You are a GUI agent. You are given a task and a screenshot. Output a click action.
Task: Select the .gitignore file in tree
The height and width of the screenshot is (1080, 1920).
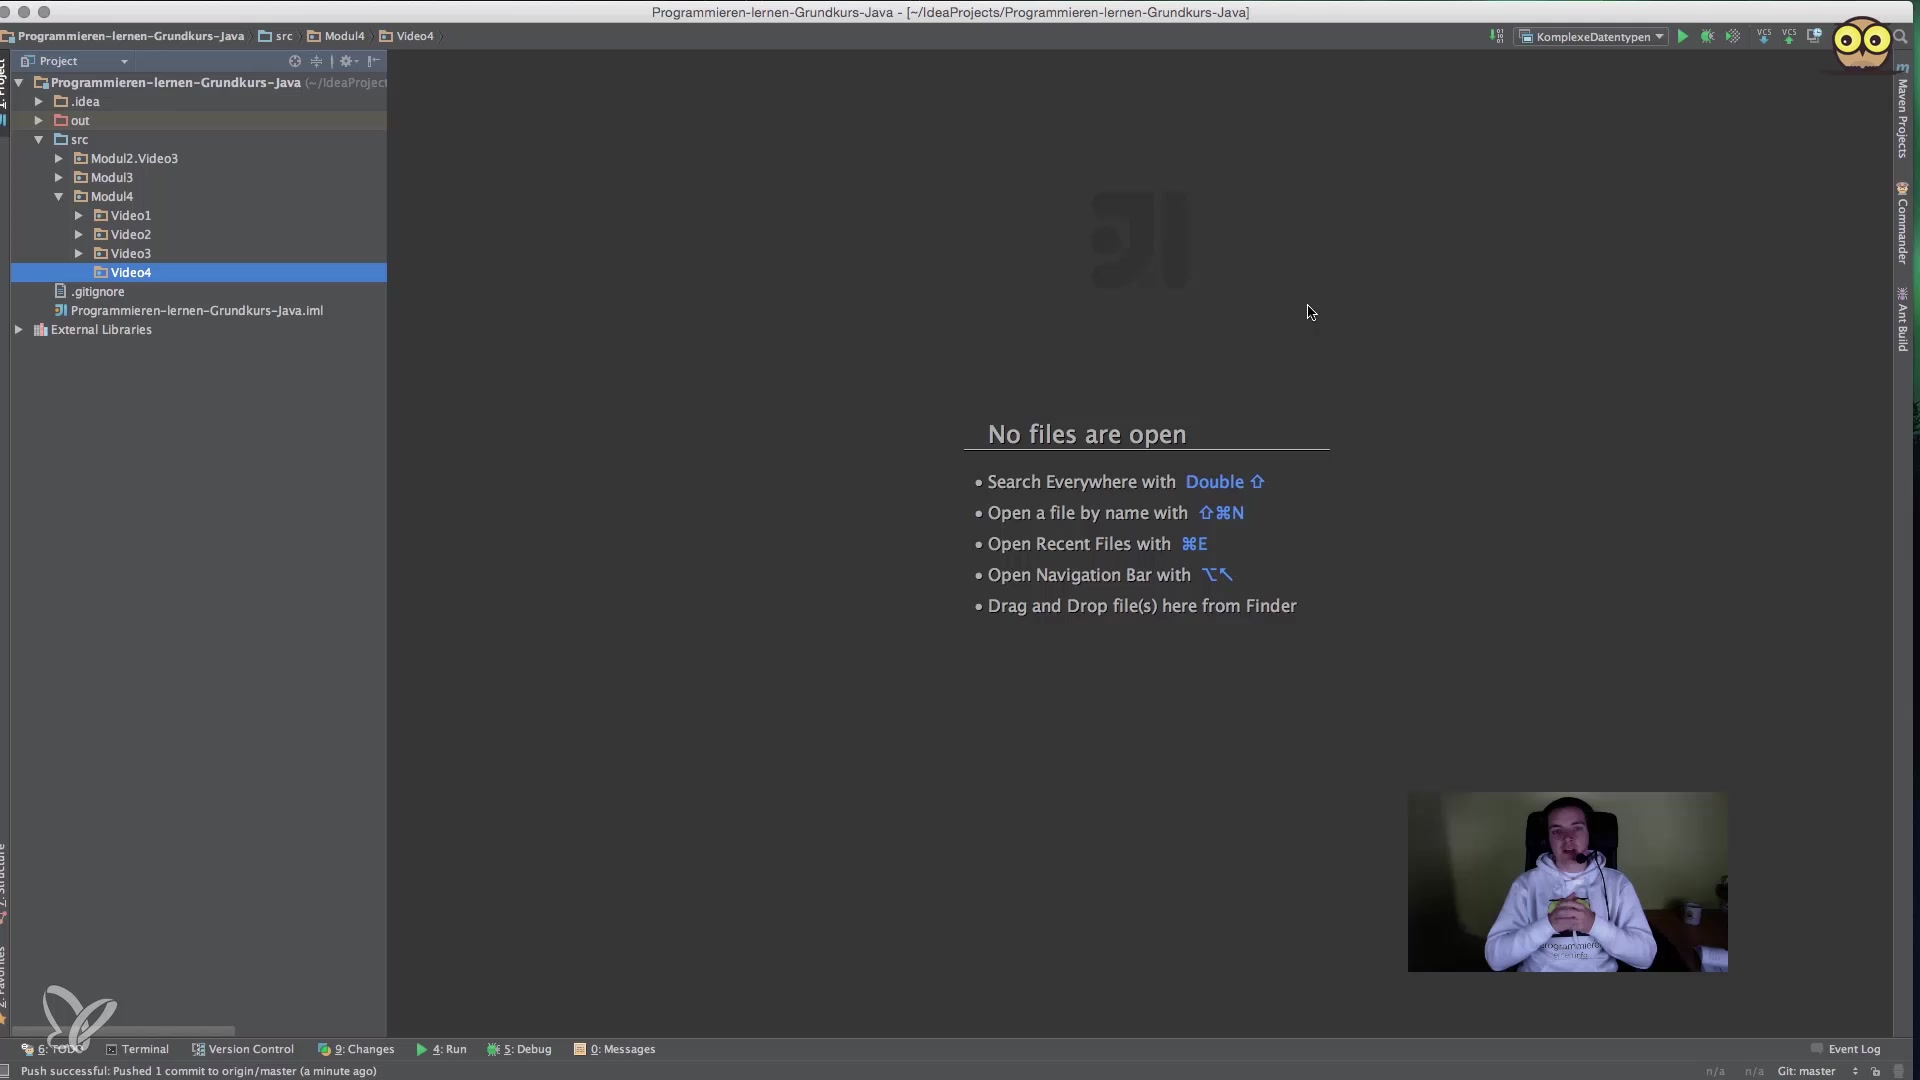pos(98,292)
